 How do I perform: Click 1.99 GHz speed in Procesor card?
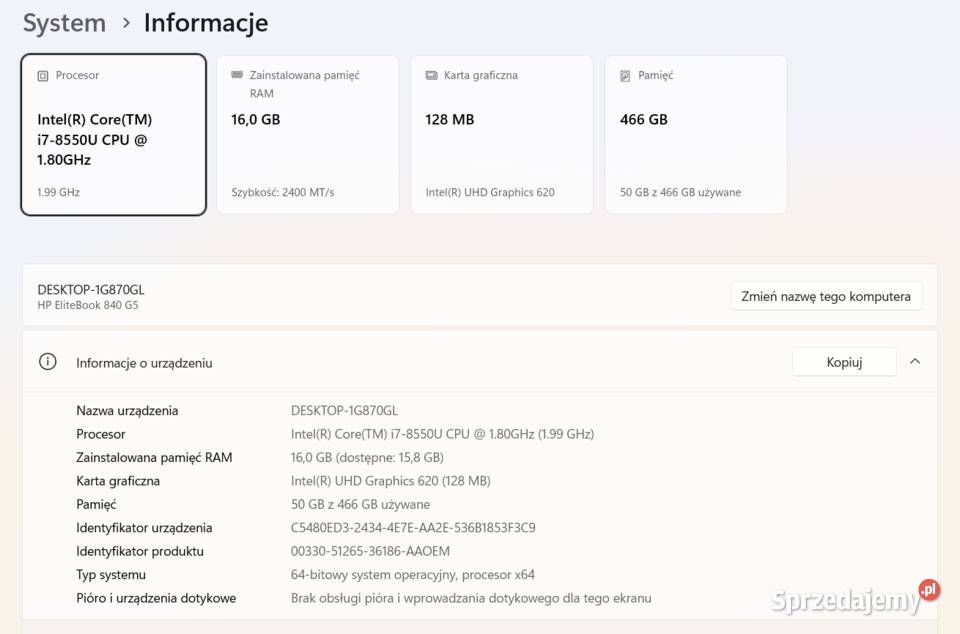58,192
